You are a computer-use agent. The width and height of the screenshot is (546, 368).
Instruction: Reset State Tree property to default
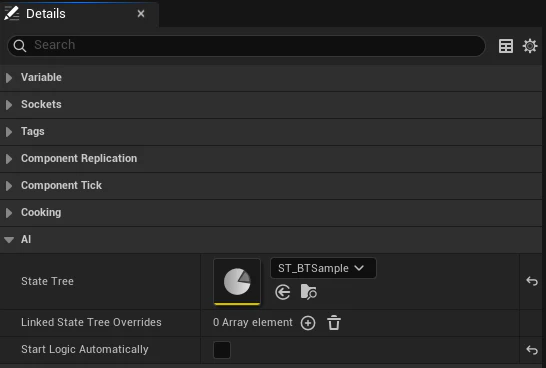(532, 281)
